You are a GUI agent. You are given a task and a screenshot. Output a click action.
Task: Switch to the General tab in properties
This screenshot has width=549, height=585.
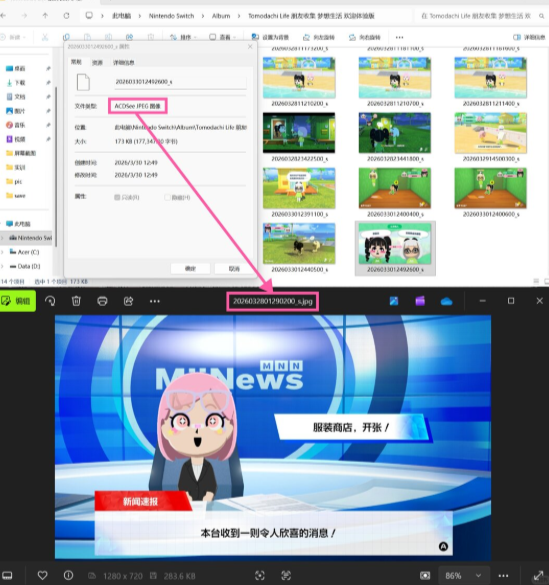click(76, 62)
